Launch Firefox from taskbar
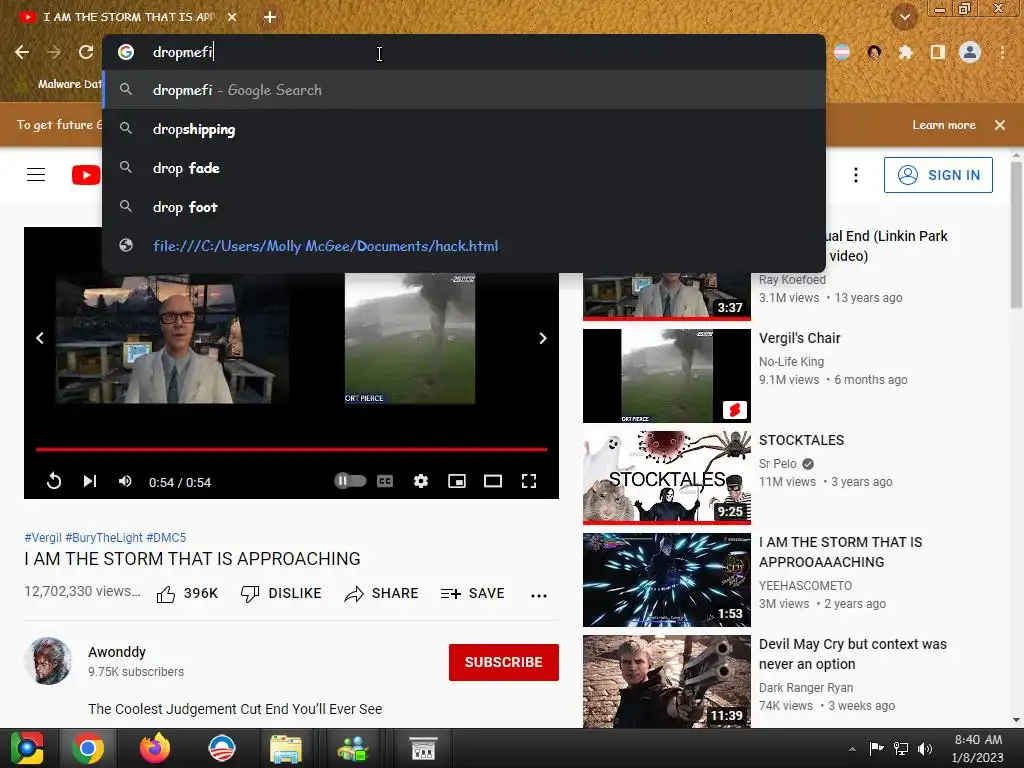The height and width of the screenshot is (768, 1024). click(155, 748)
